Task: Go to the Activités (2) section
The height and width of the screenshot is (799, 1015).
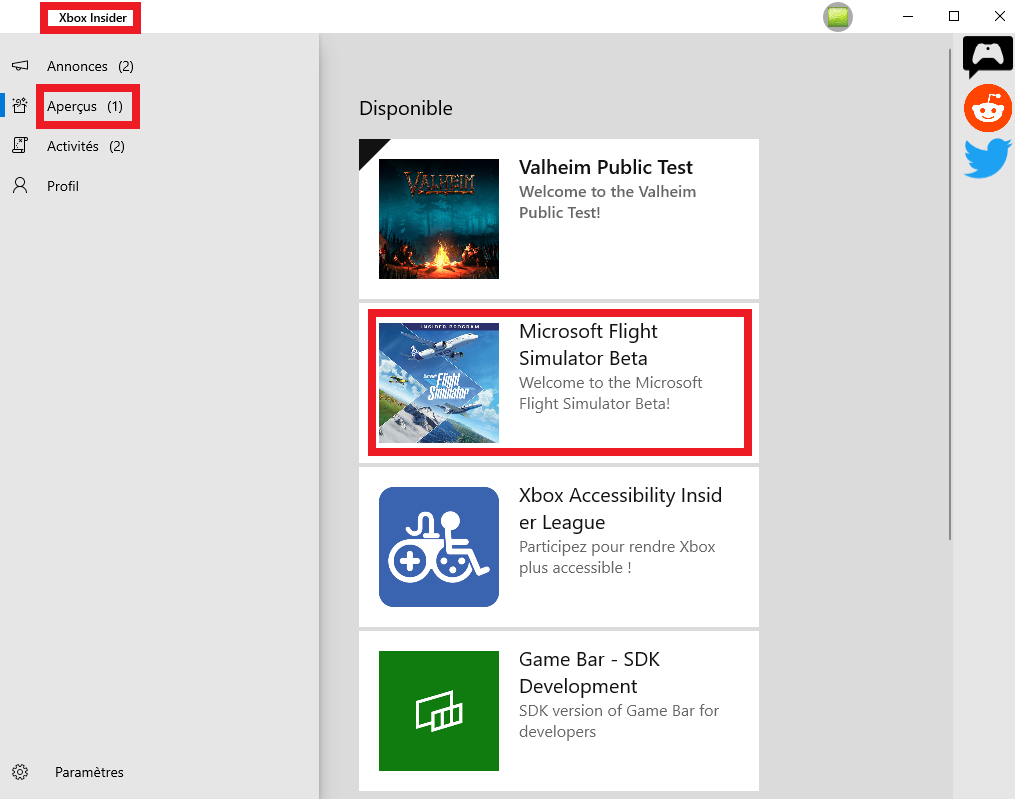Action: point(85,146)
